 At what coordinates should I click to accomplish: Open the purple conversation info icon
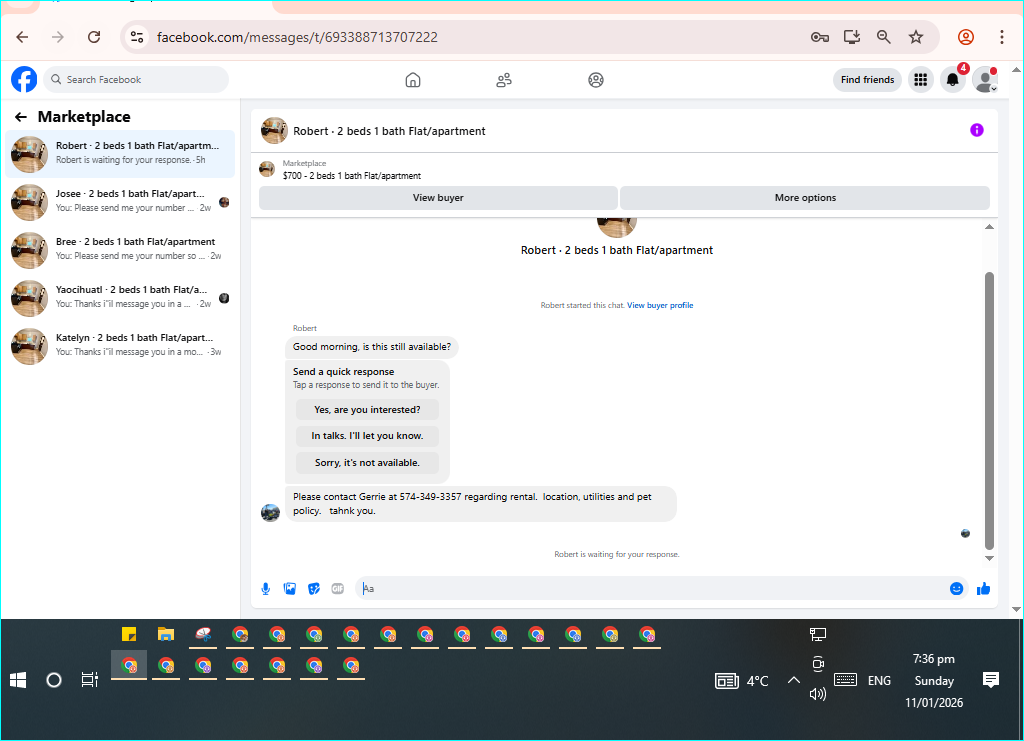(976, 130)
